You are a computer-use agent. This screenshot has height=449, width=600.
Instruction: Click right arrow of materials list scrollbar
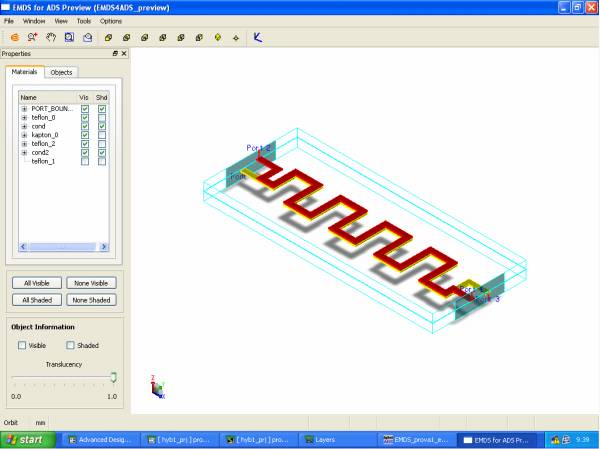(104, 247)
